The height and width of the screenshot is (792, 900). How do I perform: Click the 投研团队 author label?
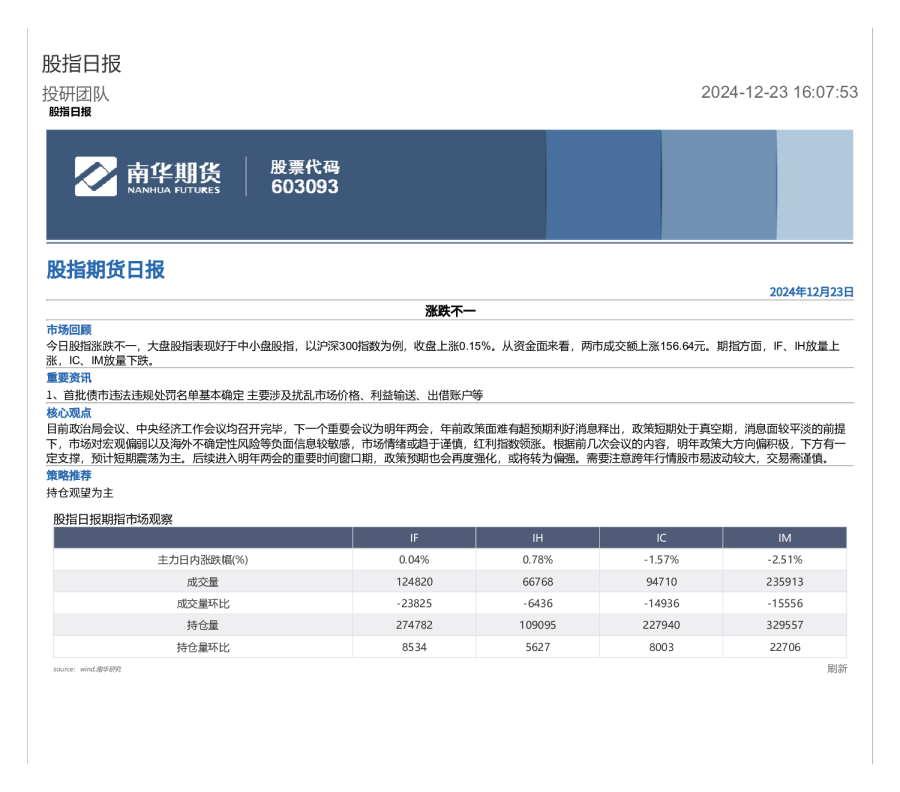click(76, 94)
